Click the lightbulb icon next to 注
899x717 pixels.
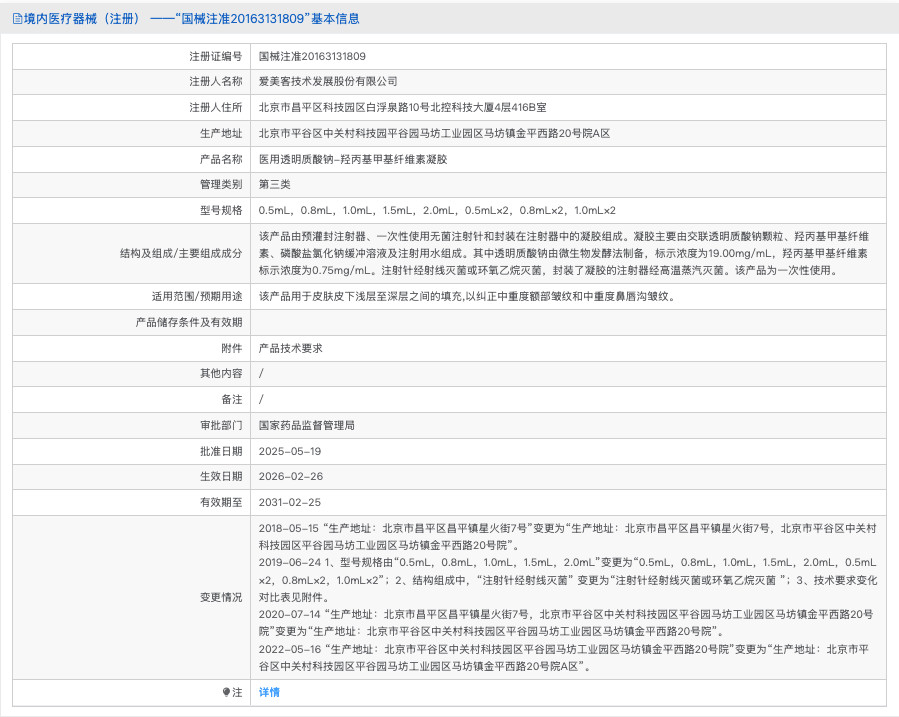225,692
